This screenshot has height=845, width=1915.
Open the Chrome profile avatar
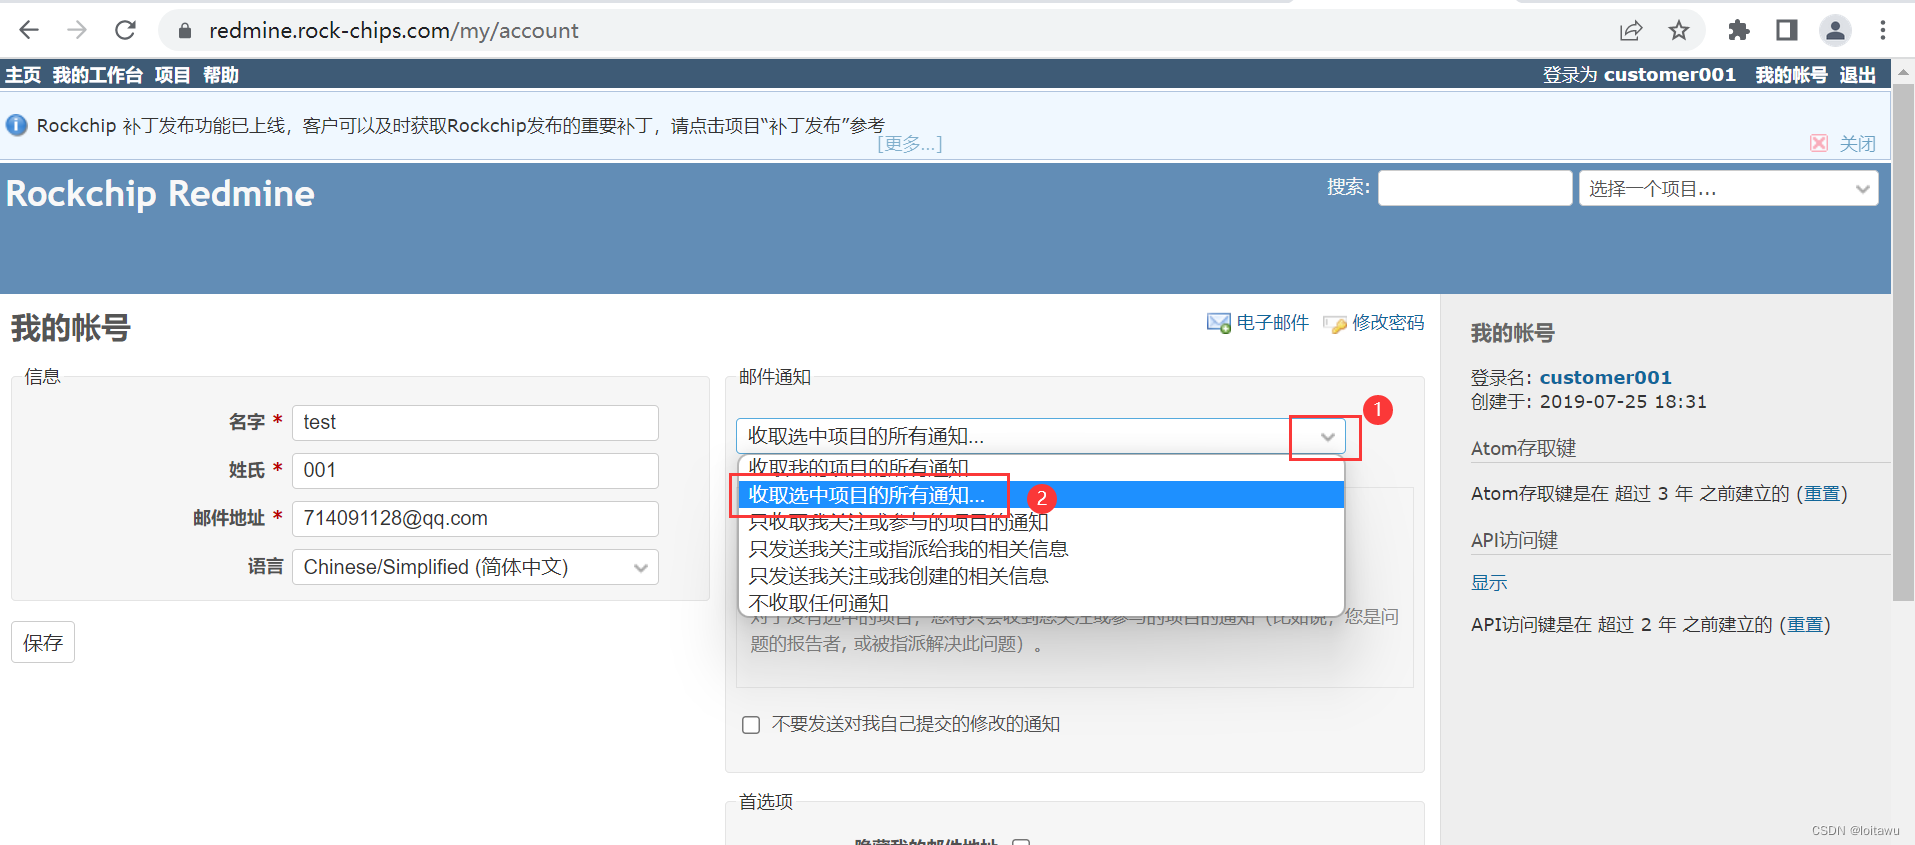click(1835, 31)
